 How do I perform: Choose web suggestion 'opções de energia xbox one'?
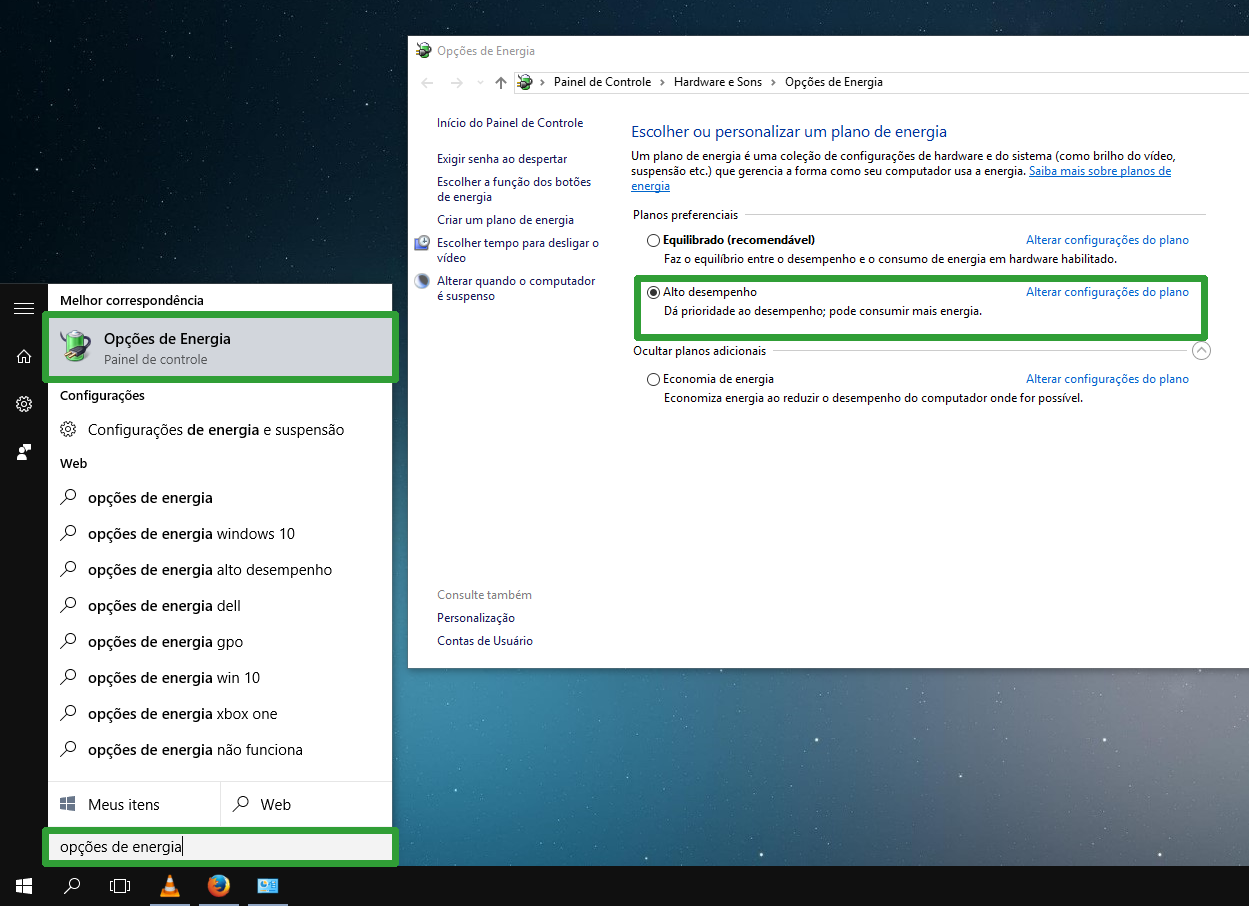coord(220,714)
